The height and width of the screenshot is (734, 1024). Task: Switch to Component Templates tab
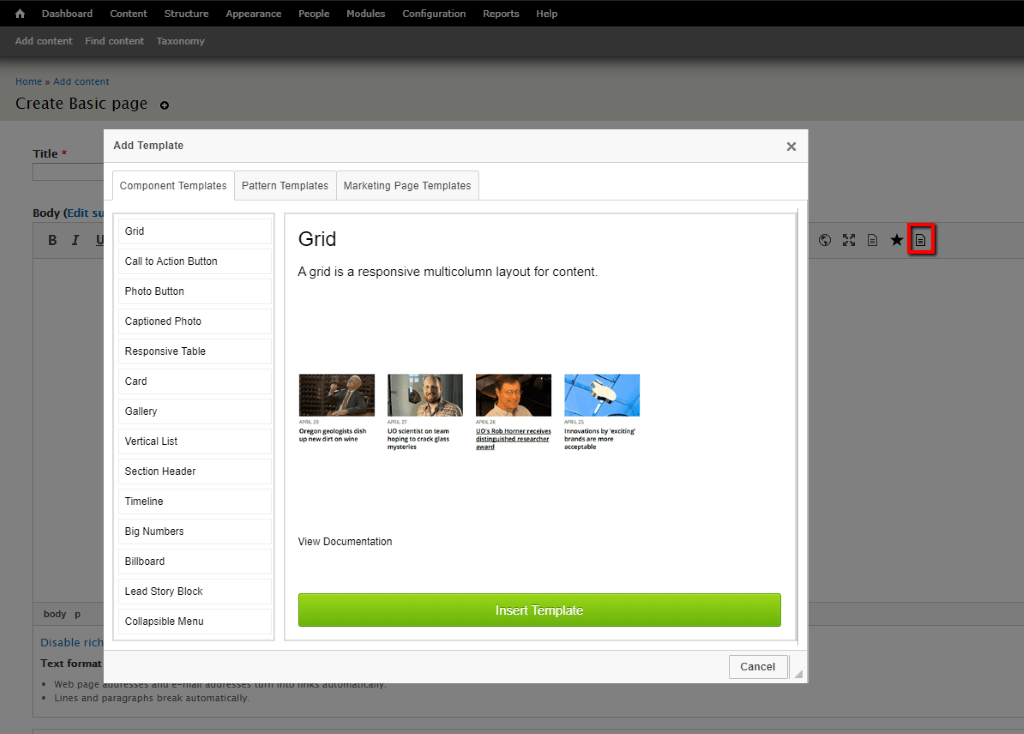point(173,185)
